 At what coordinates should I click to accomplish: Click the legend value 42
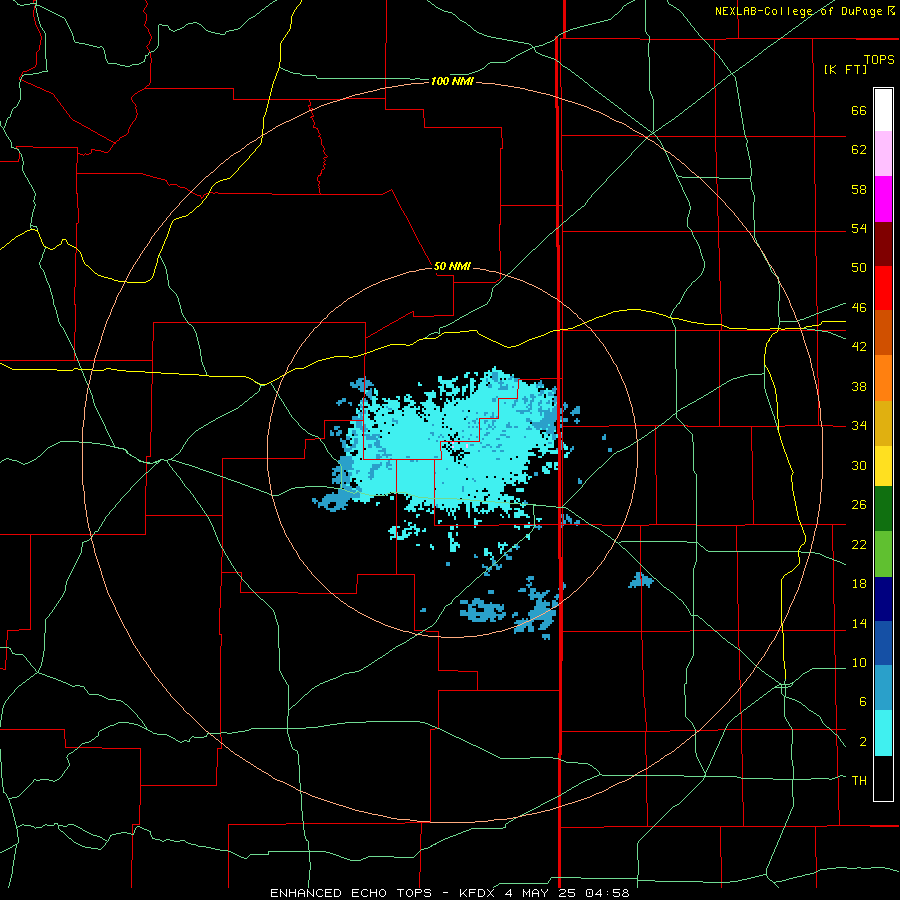(x=859, y=347)
